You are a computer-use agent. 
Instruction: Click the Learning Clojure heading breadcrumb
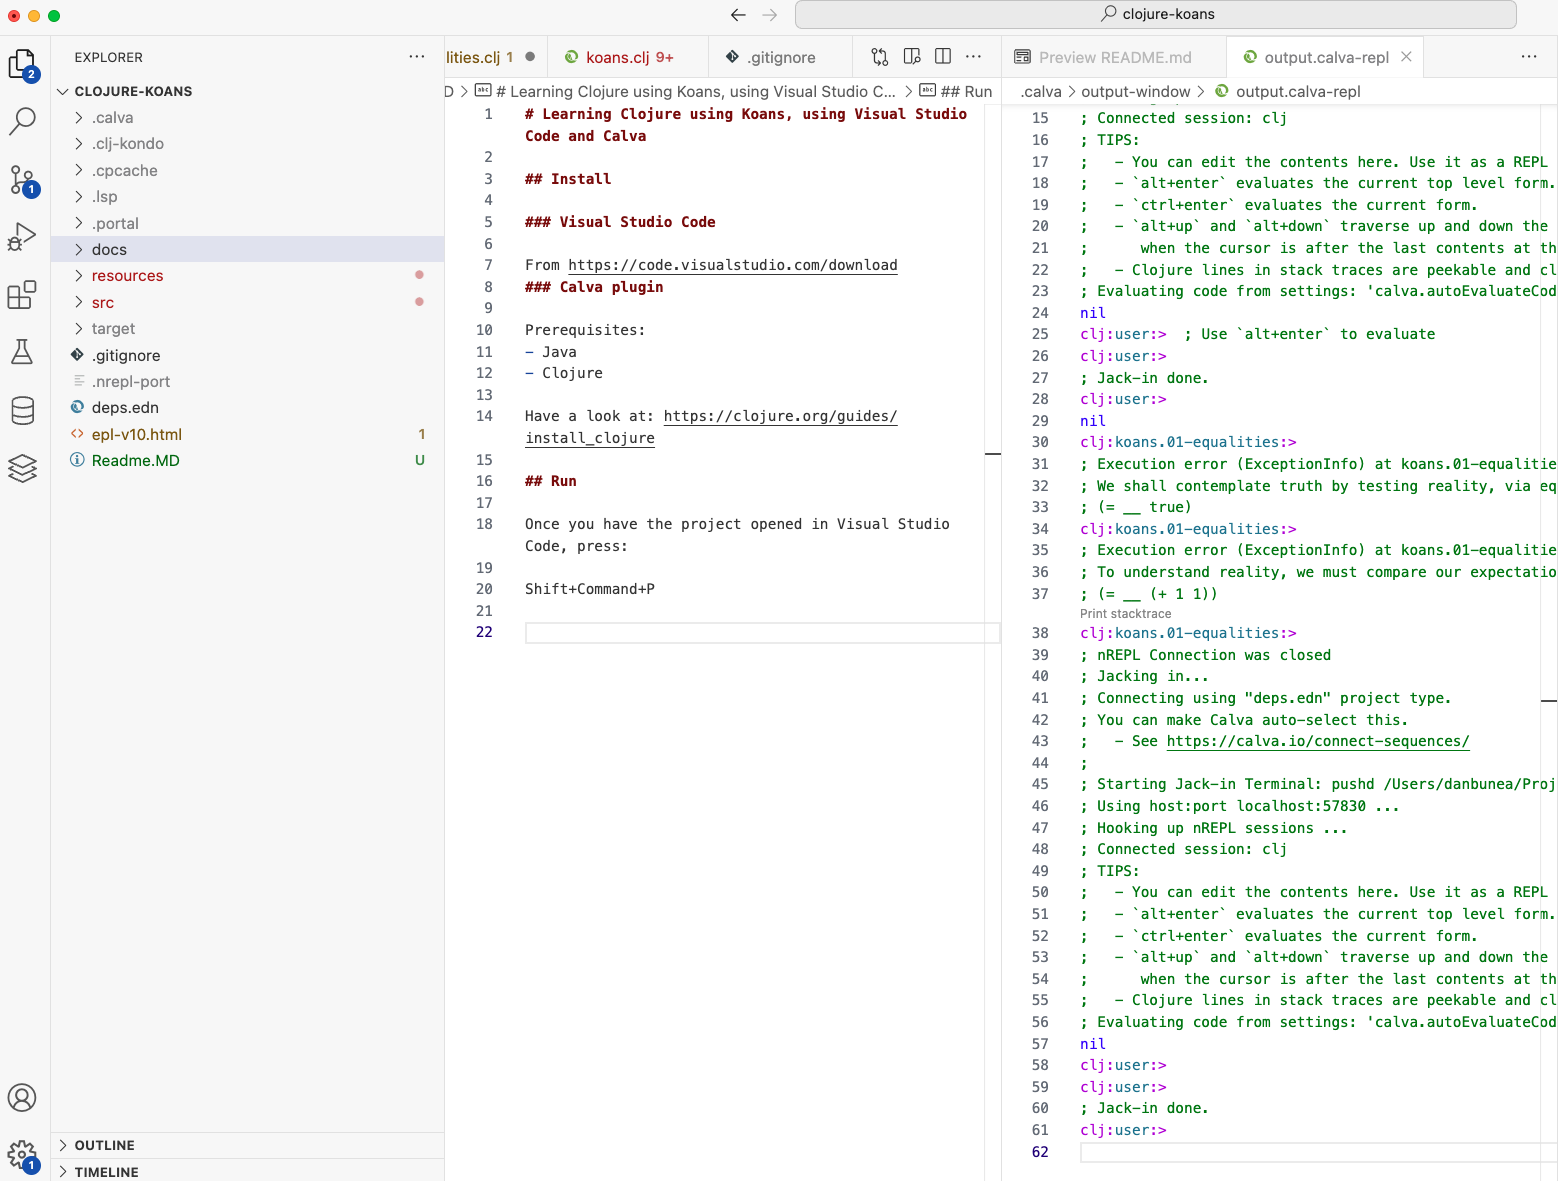pos(686,91)
